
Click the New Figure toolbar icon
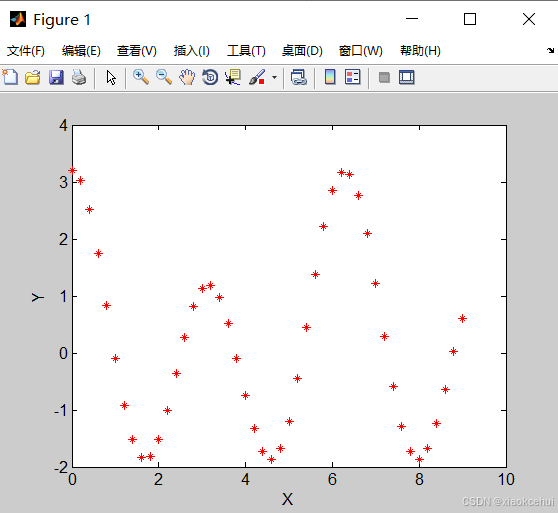(10, 77)
